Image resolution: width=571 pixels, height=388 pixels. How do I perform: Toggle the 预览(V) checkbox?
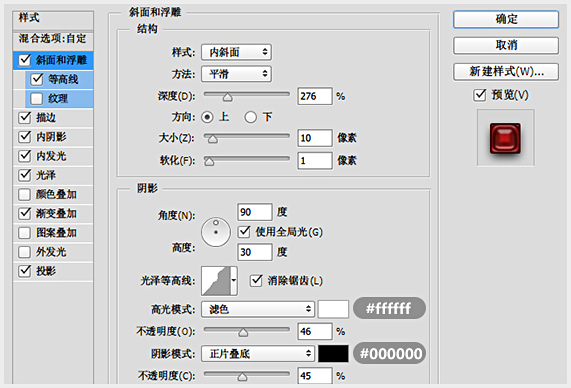[x=480, y=95]
